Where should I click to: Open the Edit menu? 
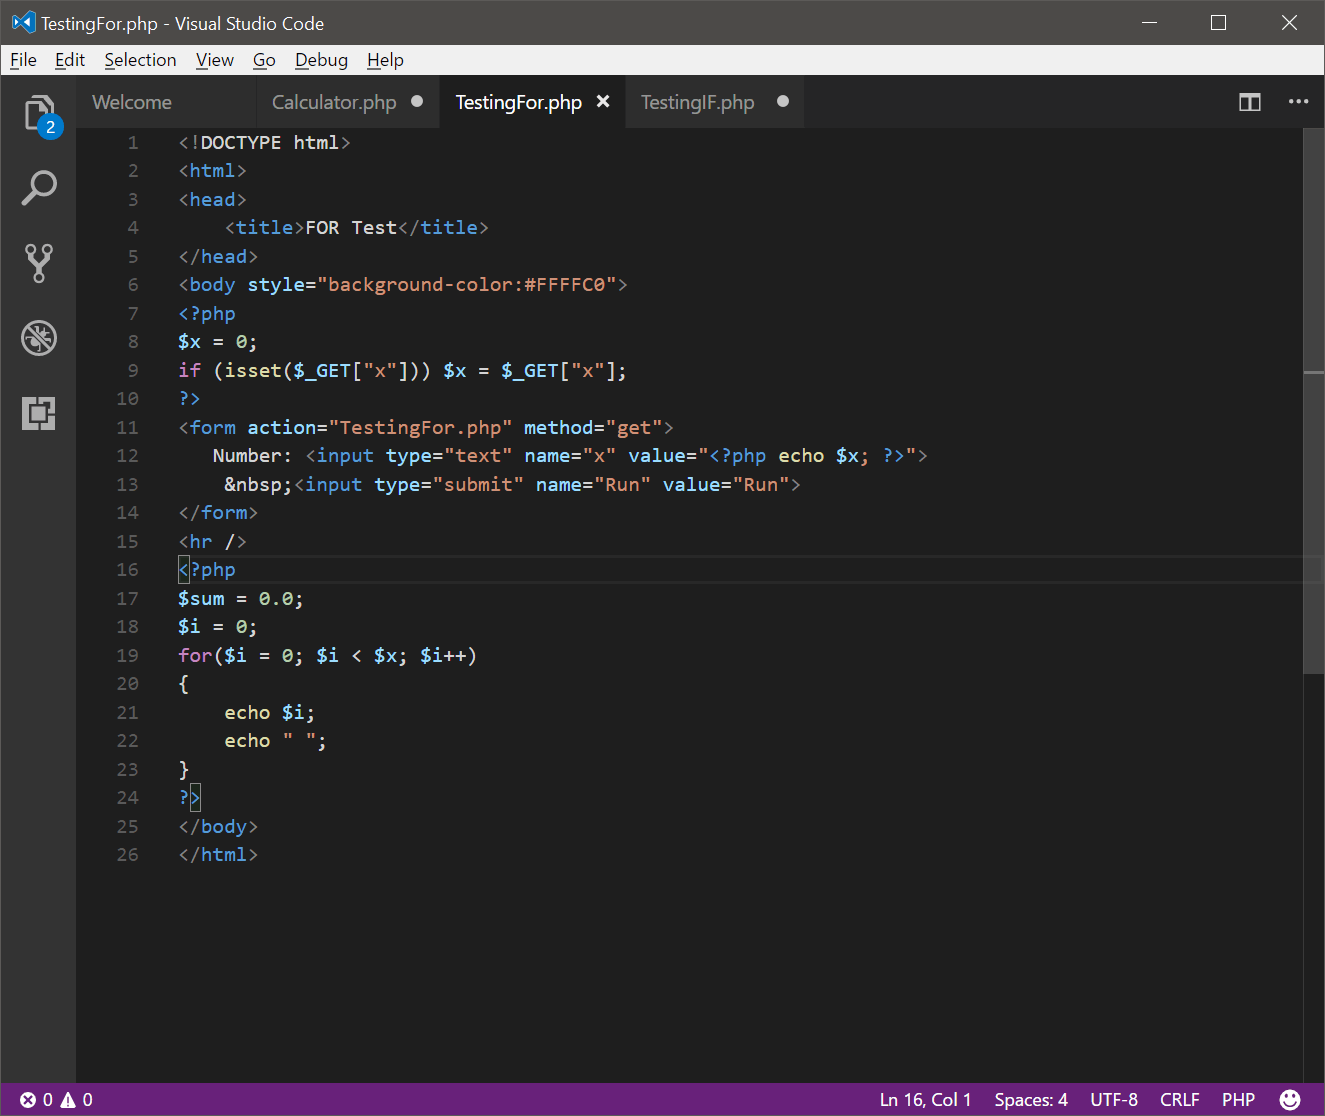tap(70, 60)
